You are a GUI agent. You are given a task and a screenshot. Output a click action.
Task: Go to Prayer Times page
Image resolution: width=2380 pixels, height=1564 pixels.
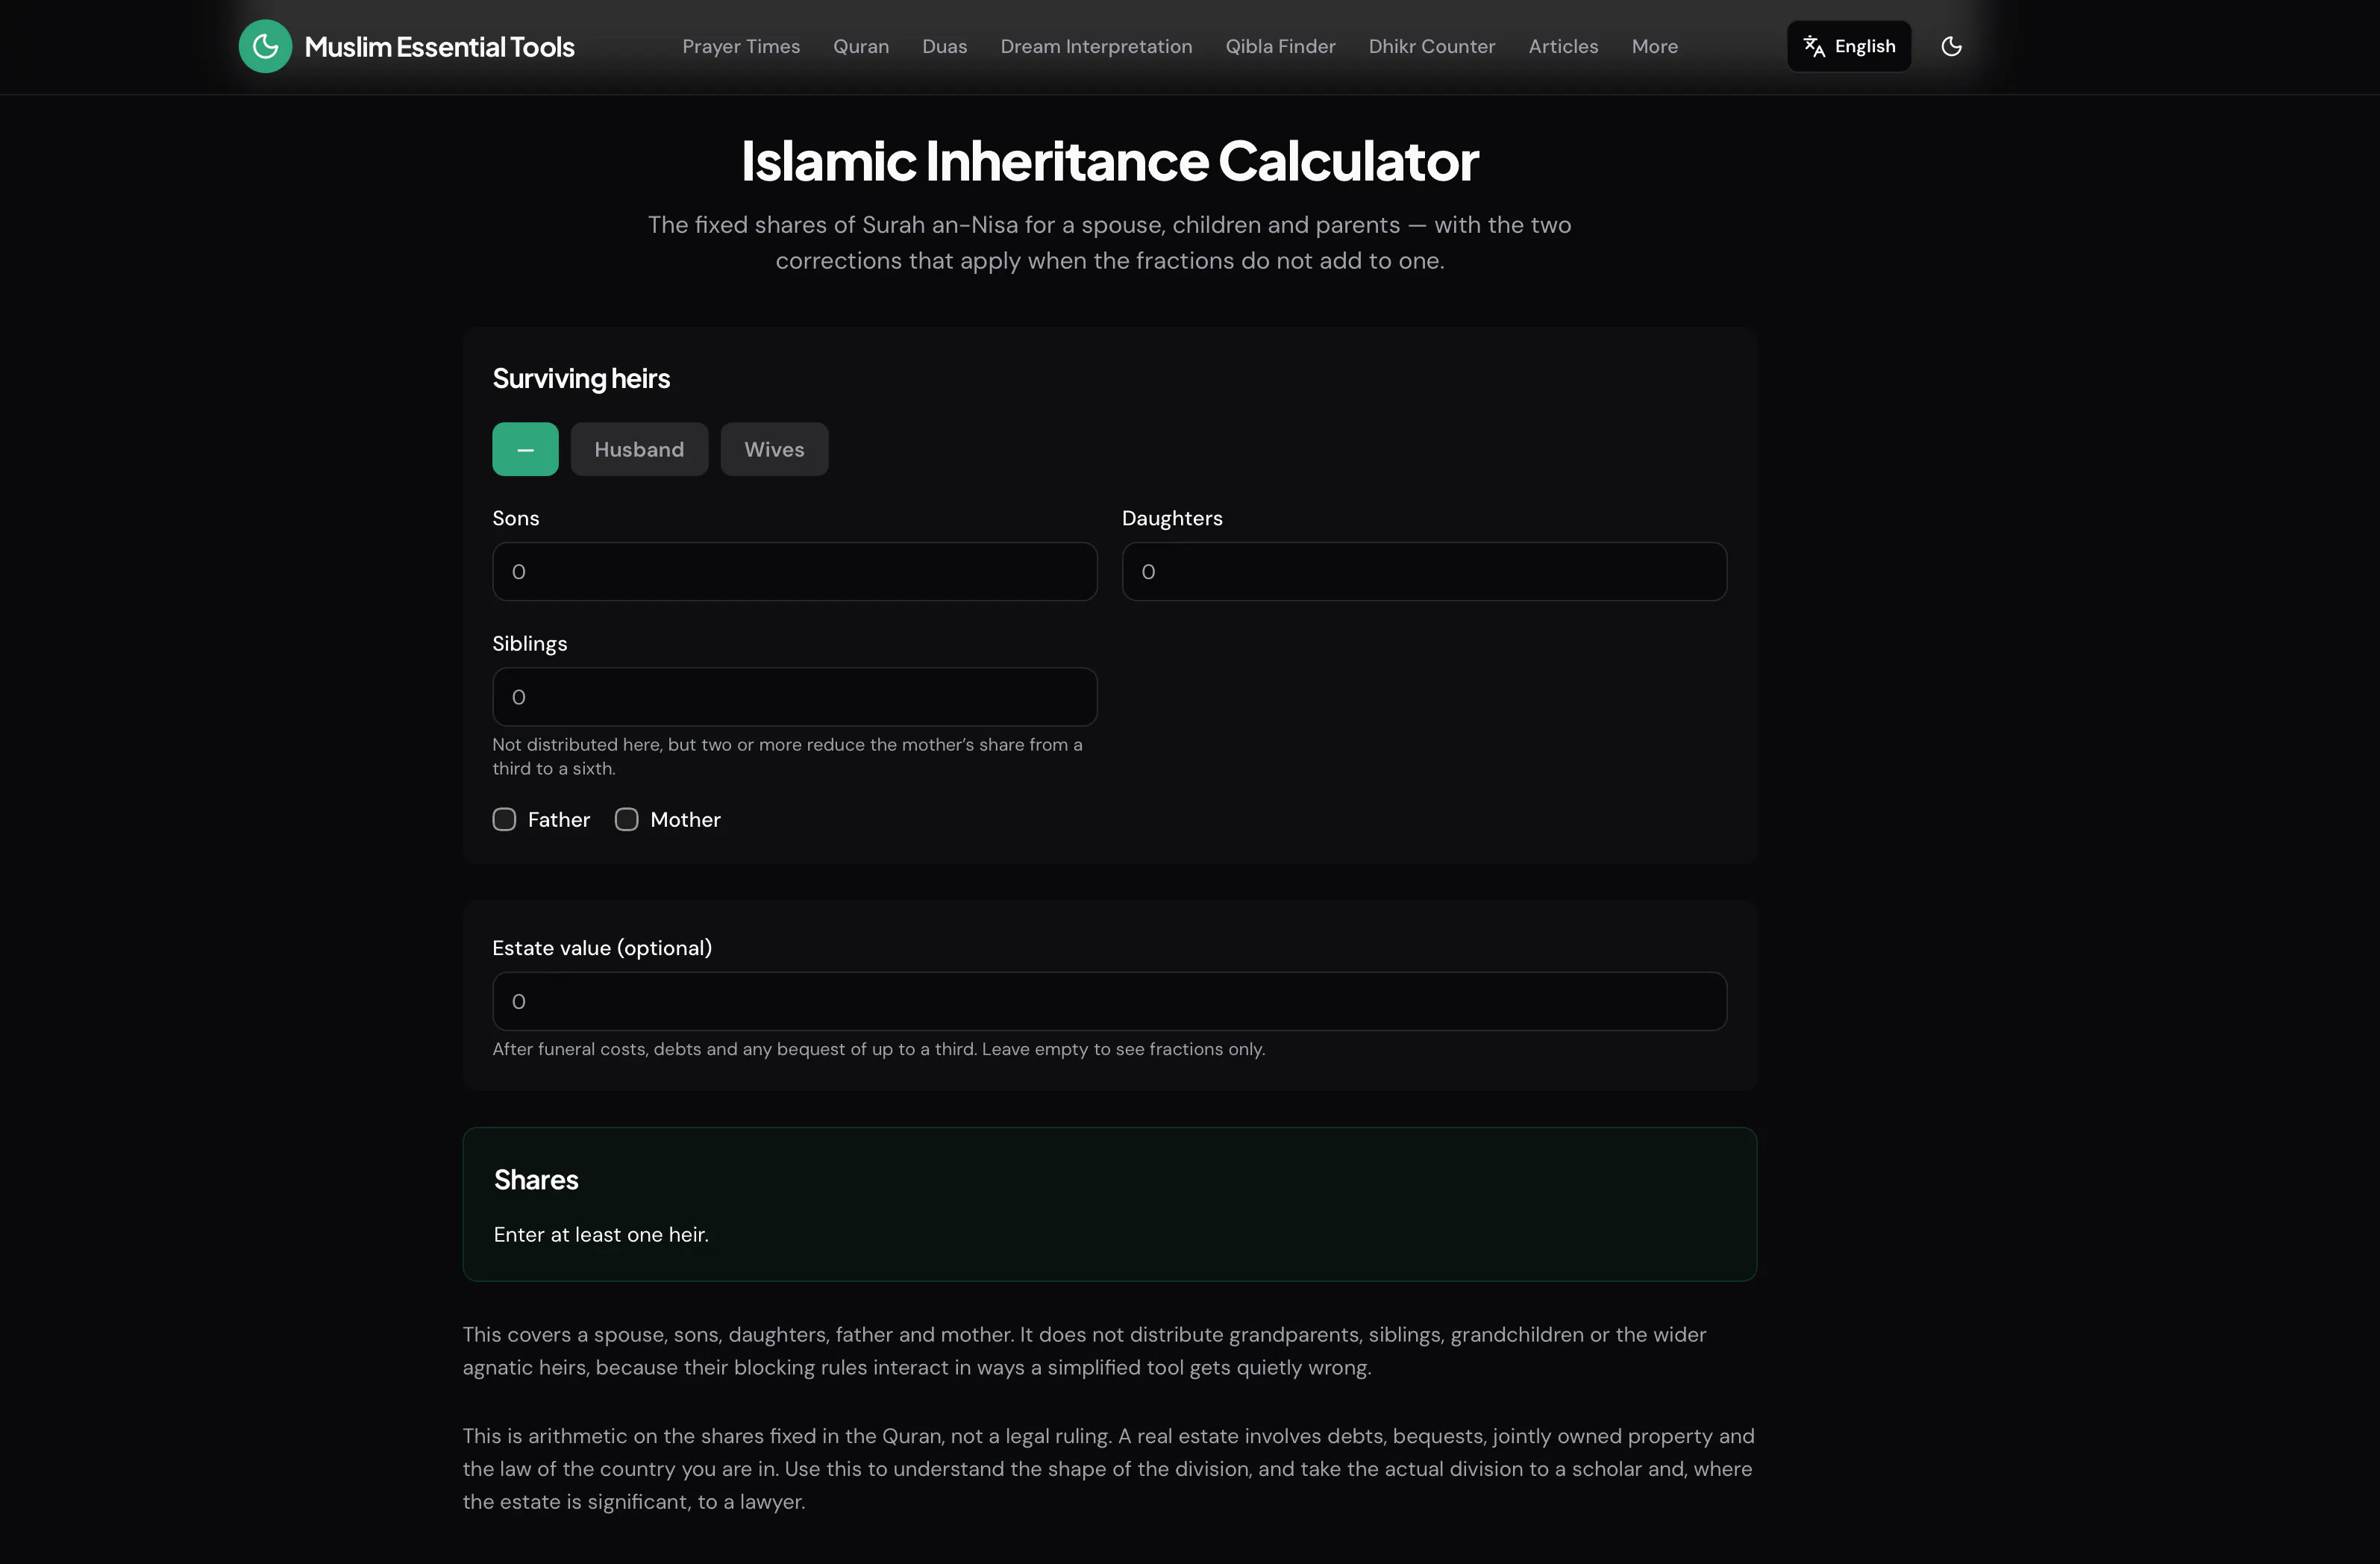point(741,46)
